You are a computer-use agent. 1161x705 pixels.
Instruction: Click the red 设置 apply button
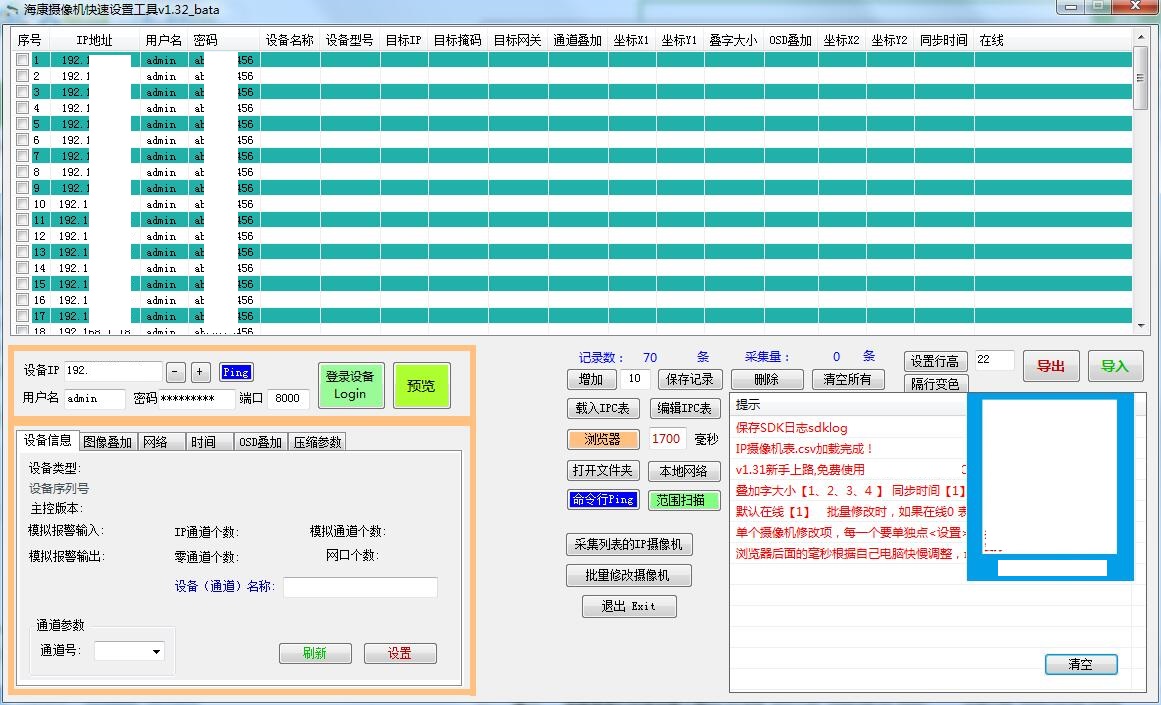(x=400, y=653)
